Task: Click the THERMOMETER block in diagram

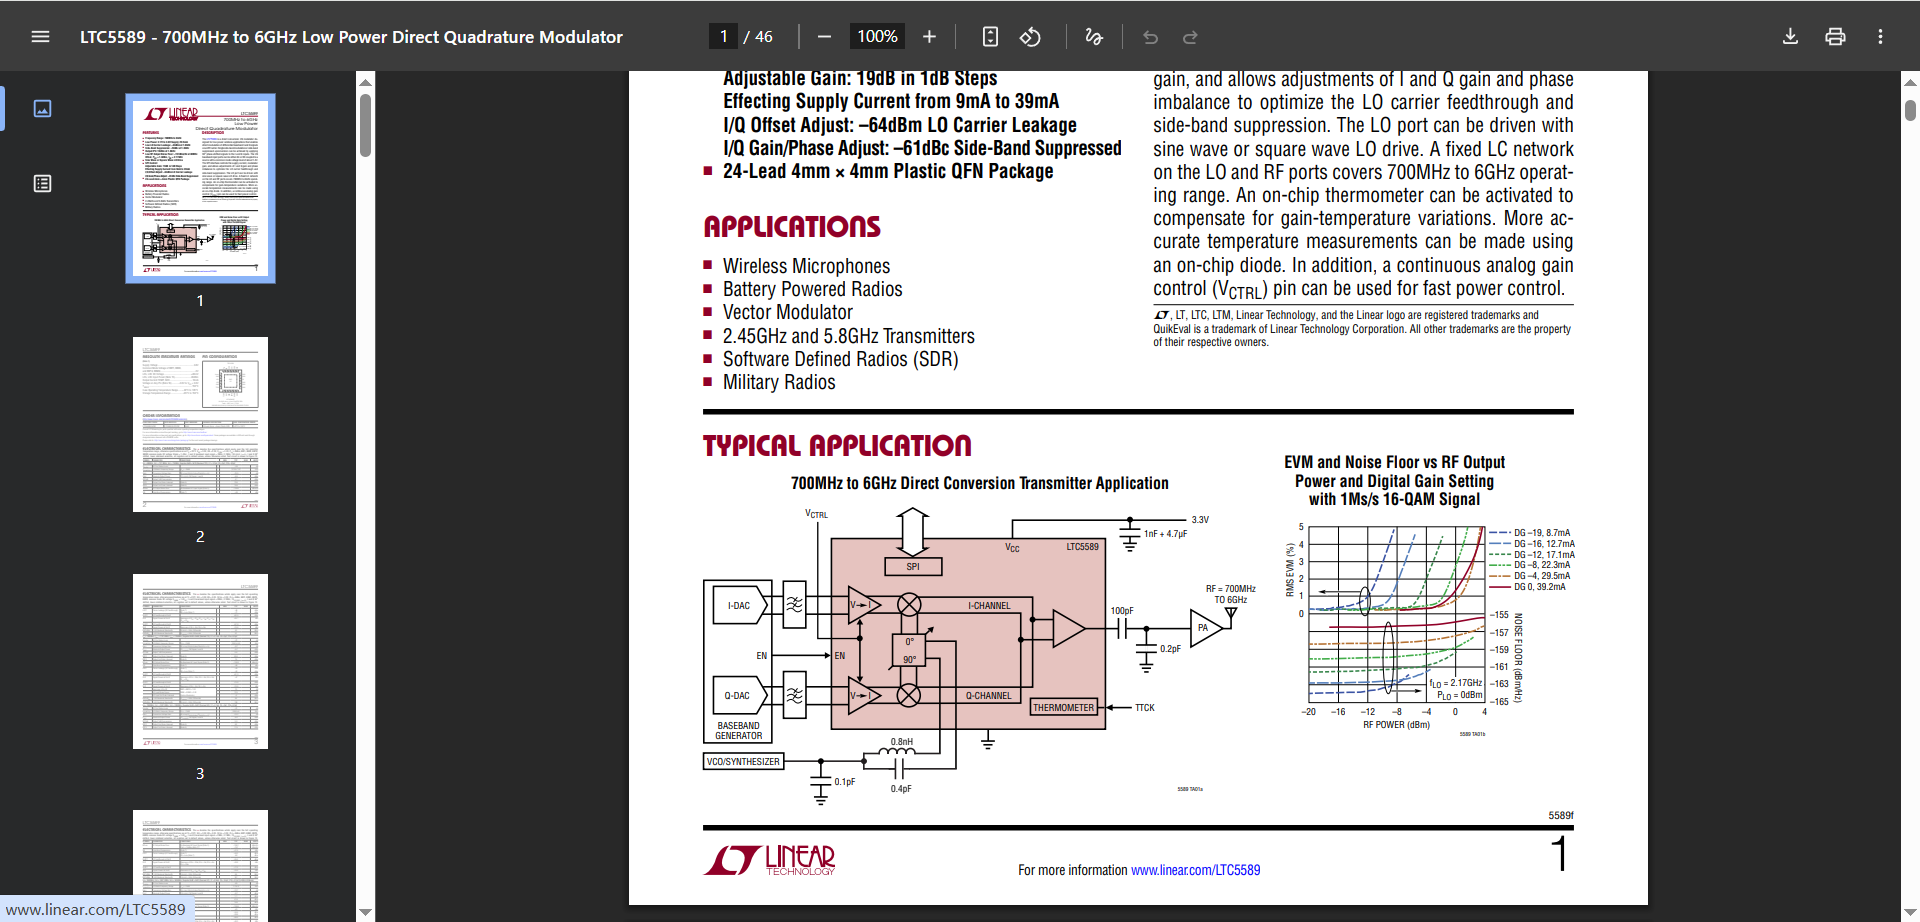Action: click(x=1064, y=707)
